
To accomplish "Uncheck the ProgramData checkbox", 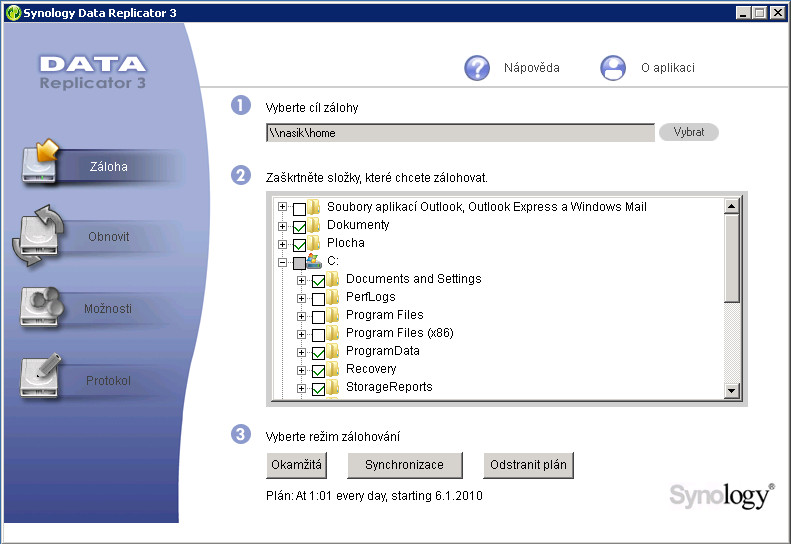I will [318, 353].
